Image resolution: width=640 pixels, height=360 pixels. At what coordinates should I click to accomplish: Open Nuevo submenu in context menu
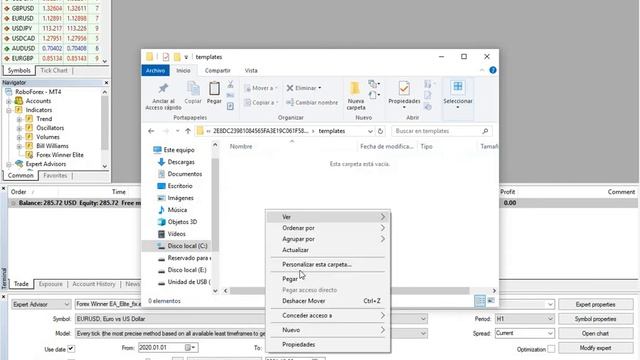[328, 330]
